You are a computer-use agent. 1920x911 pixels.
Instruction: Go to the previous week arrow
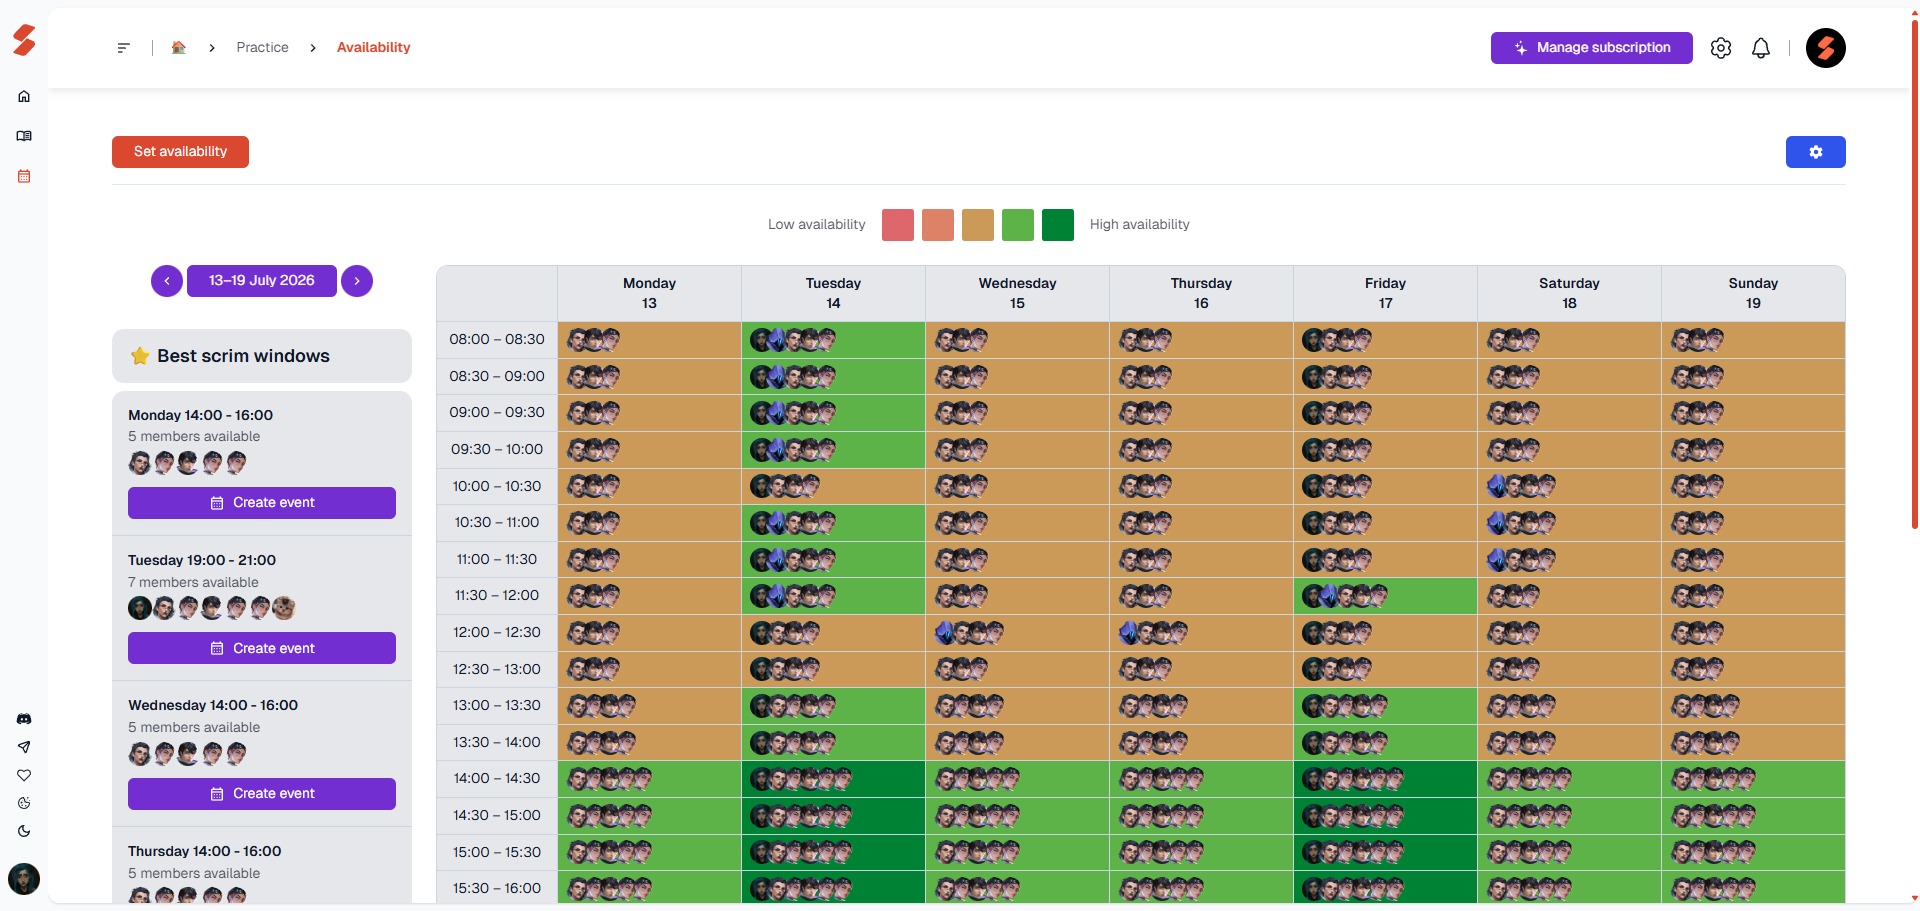tap(167, 281)
